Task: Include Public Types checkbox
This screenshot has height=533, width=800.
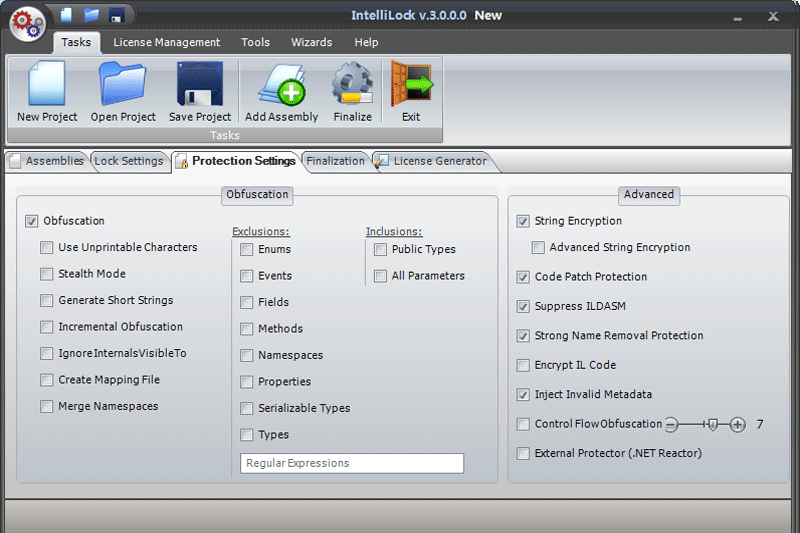Action: click(380, 249)
